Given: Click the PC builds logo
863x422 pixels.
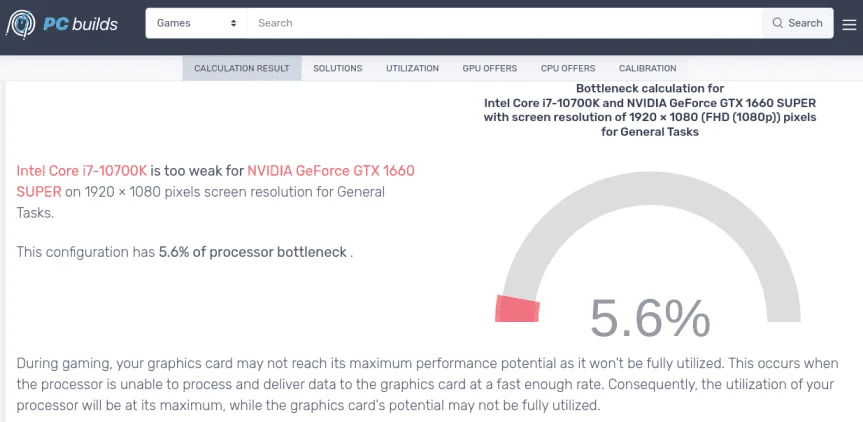Looking at the screenshot, I should (x=62, y=24).
